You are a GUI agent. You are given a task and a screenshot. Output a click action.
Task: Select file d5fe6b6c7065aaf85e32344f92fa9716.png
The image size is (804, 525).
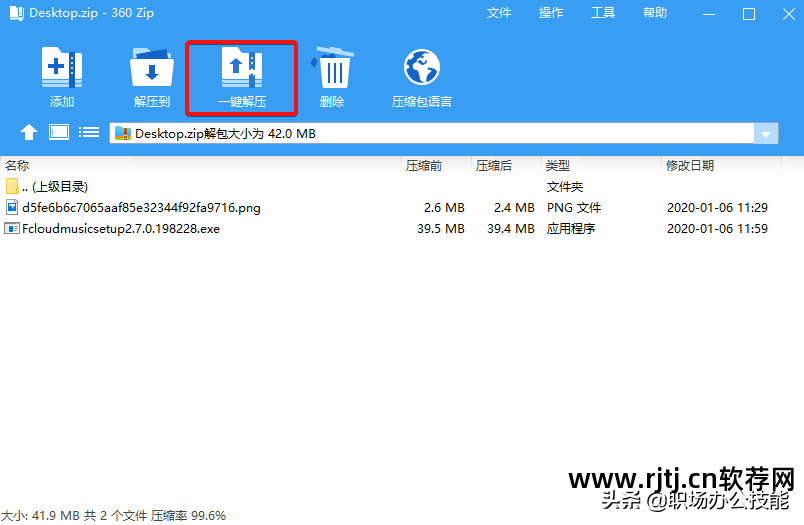click(142, 208)
